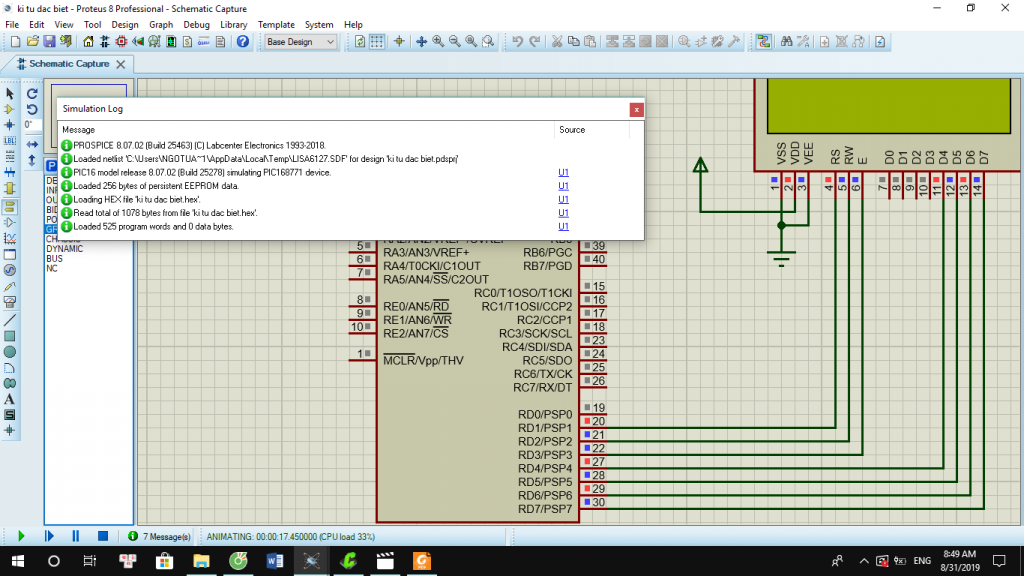This screenshot has height=576, width=1024.
Task: Select the Selection Mode arrow tool
Action: pos(10,93)
